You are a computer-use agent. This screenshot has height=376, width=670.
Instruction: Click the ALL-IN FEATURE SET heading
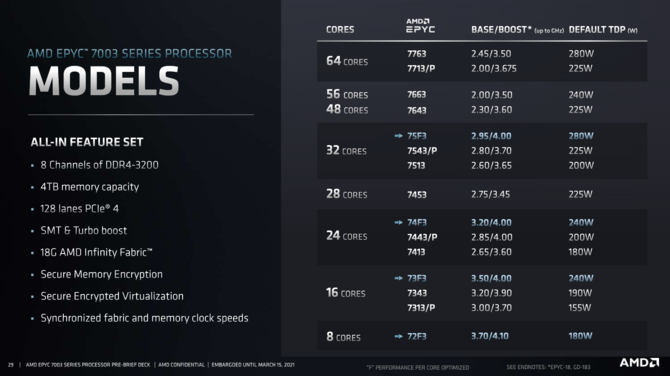click(87, 142)
